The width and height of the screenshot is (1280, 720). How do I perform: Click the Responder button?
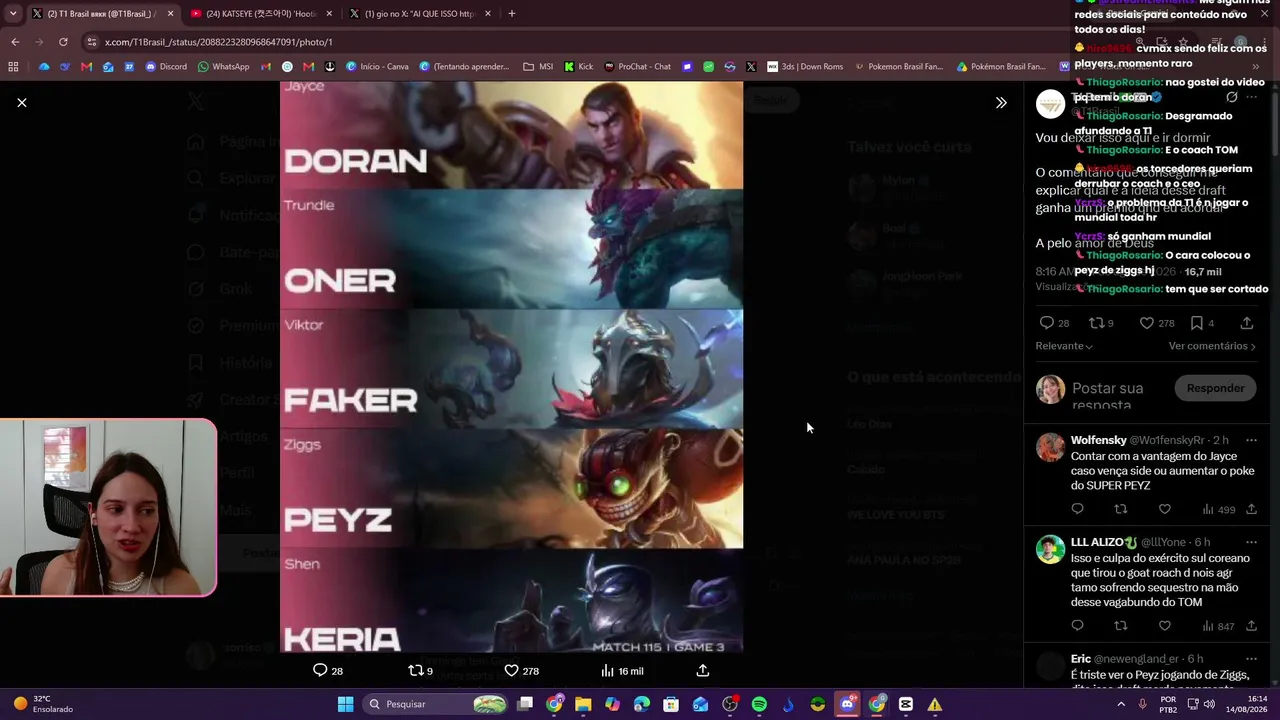(x=1215, y=388)
